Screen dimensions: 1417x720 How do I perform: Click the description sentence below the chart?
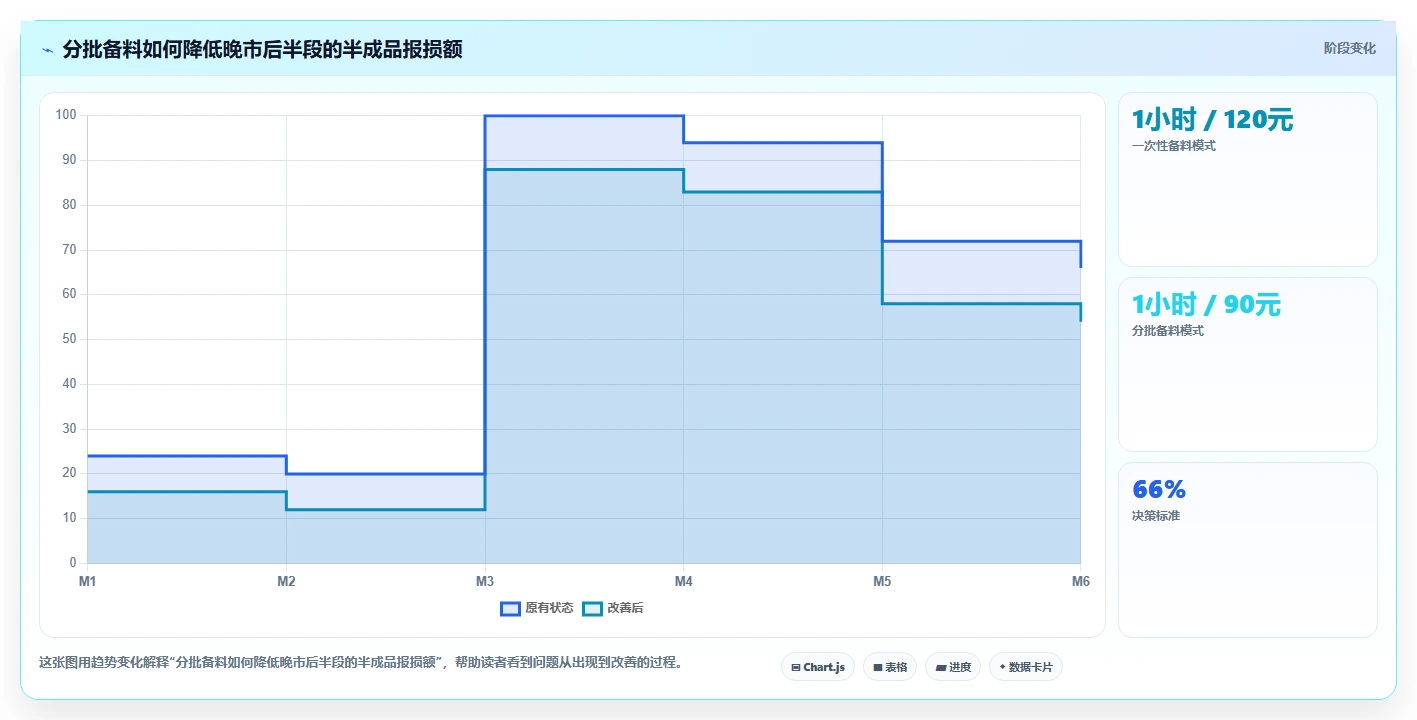coord(360,662)
